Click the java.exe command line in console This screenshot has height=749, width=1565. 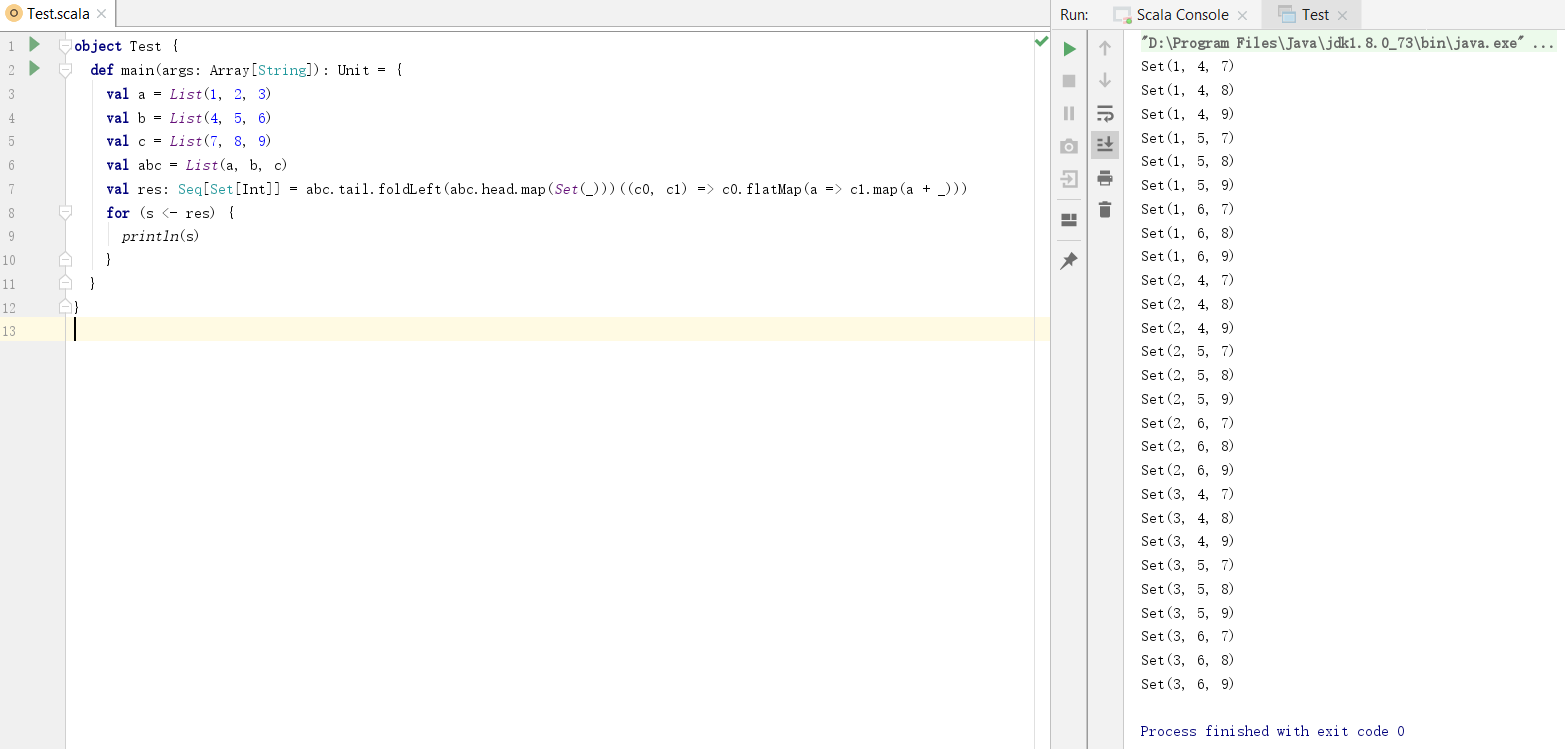[1347, 43]
